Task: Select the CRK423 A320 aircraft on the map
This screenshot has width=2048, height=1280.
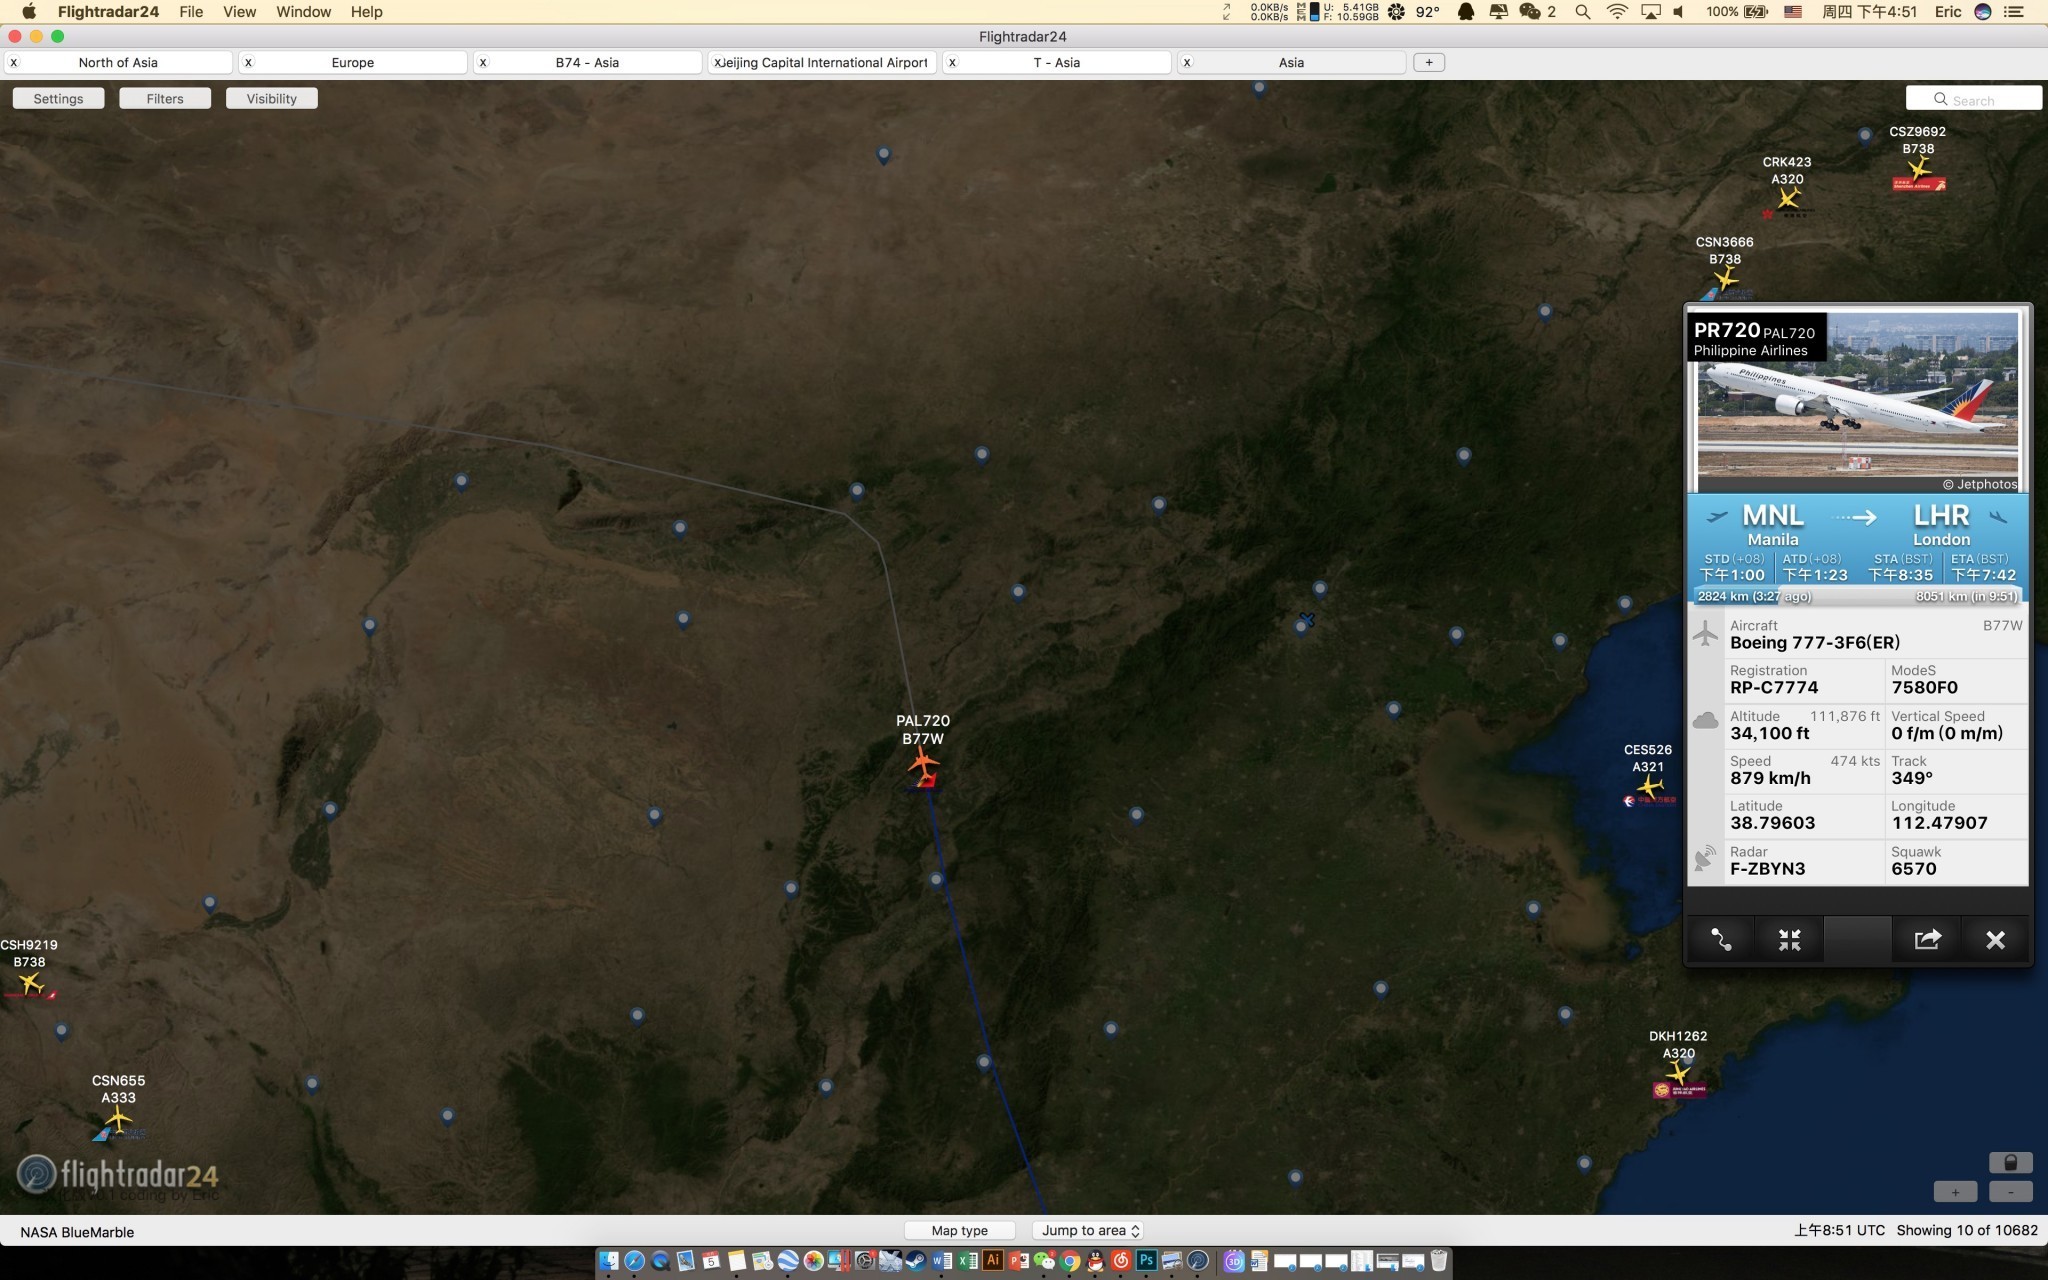Action: pyautogui.click(x=1788, y=198)
